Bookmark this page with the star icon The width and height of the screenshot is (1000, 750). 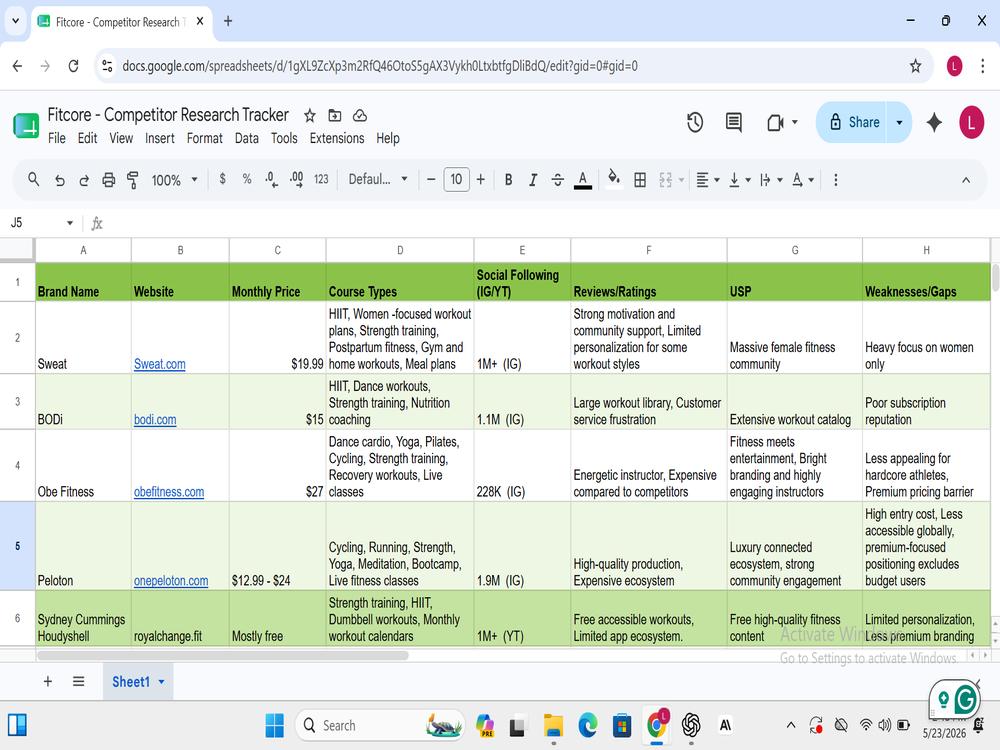915,66
